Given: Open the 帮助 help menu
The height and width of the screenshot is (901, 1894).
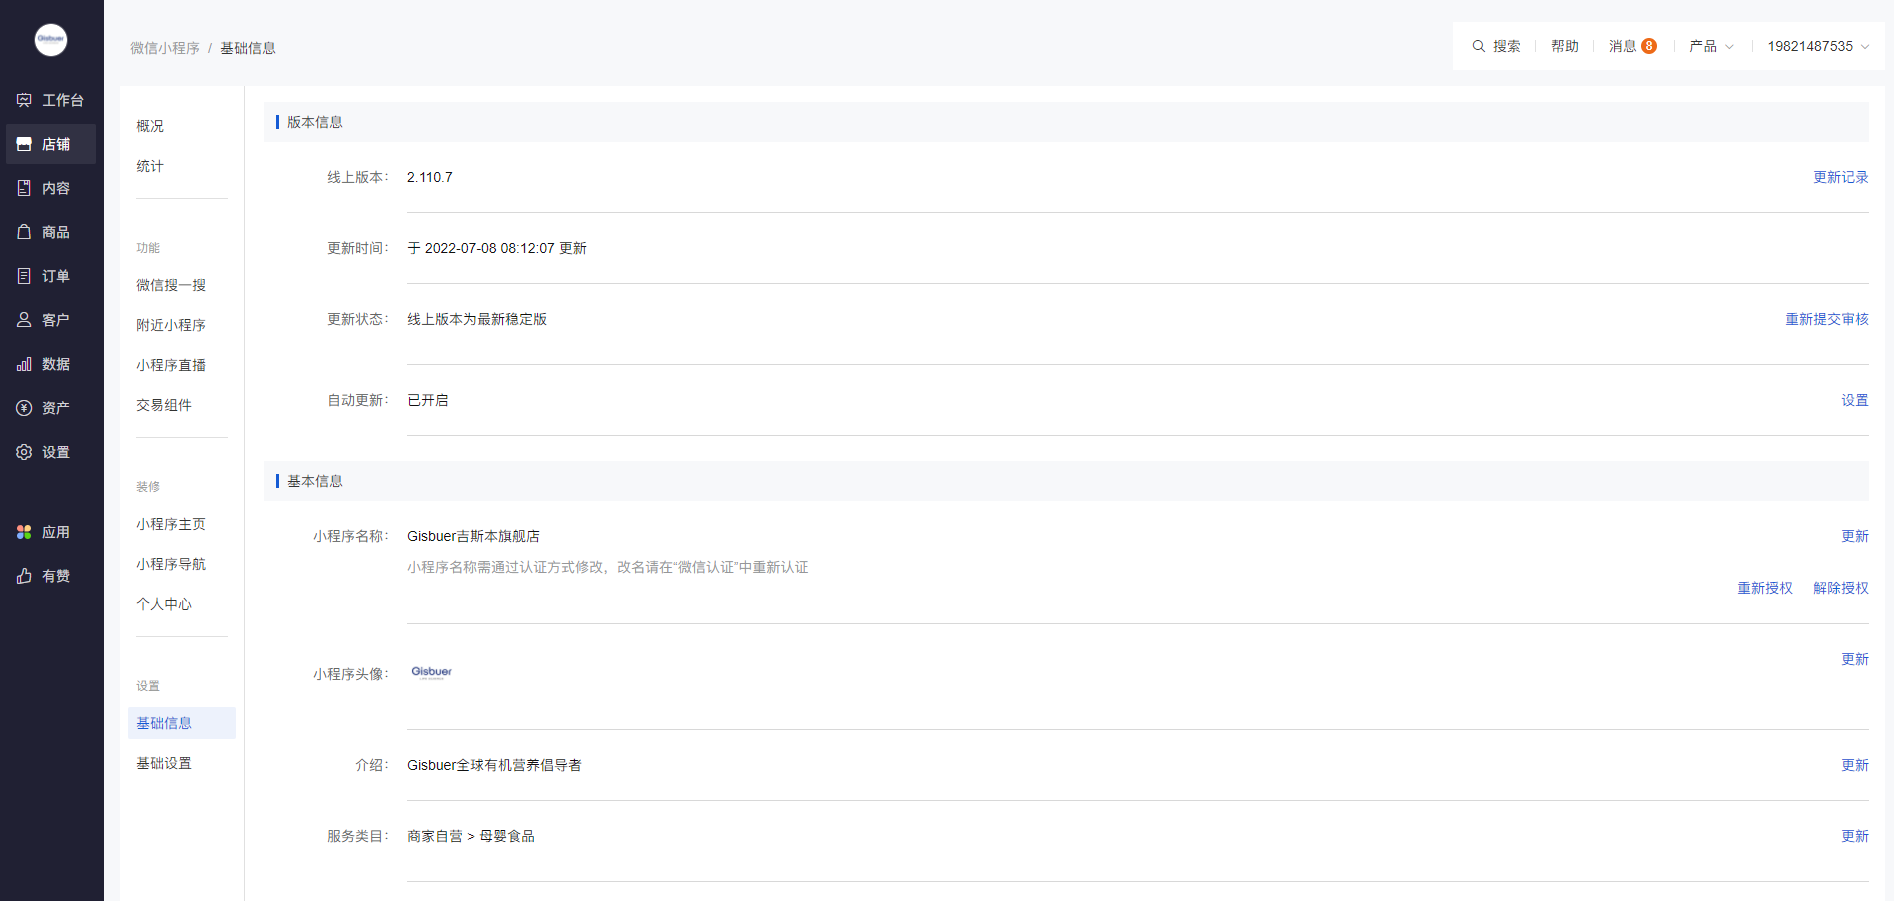Looking at the screenshot, I should pos(1565,46).
